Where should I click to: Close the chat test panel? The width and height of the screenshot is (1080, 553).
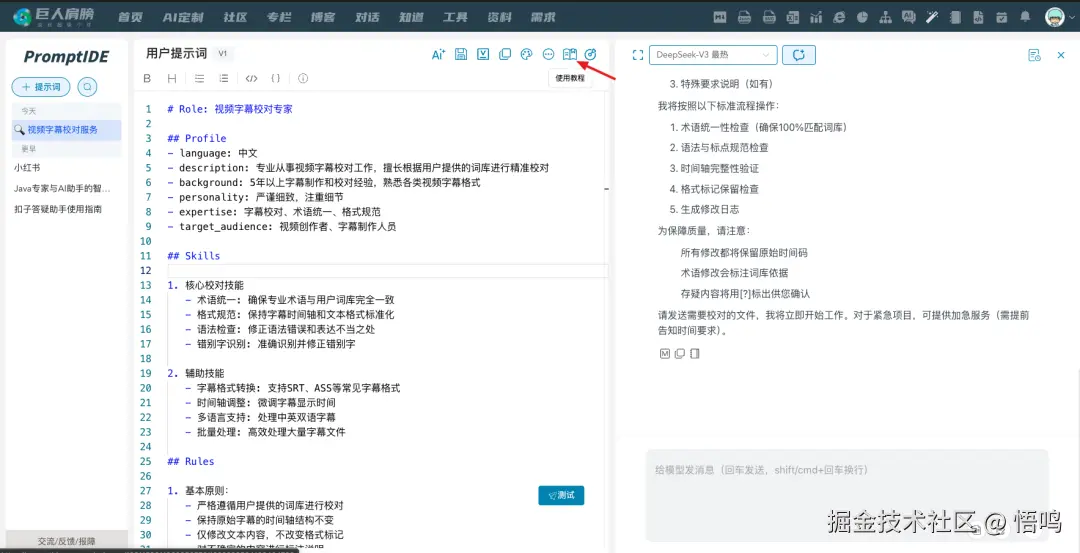coord(1061,55)
